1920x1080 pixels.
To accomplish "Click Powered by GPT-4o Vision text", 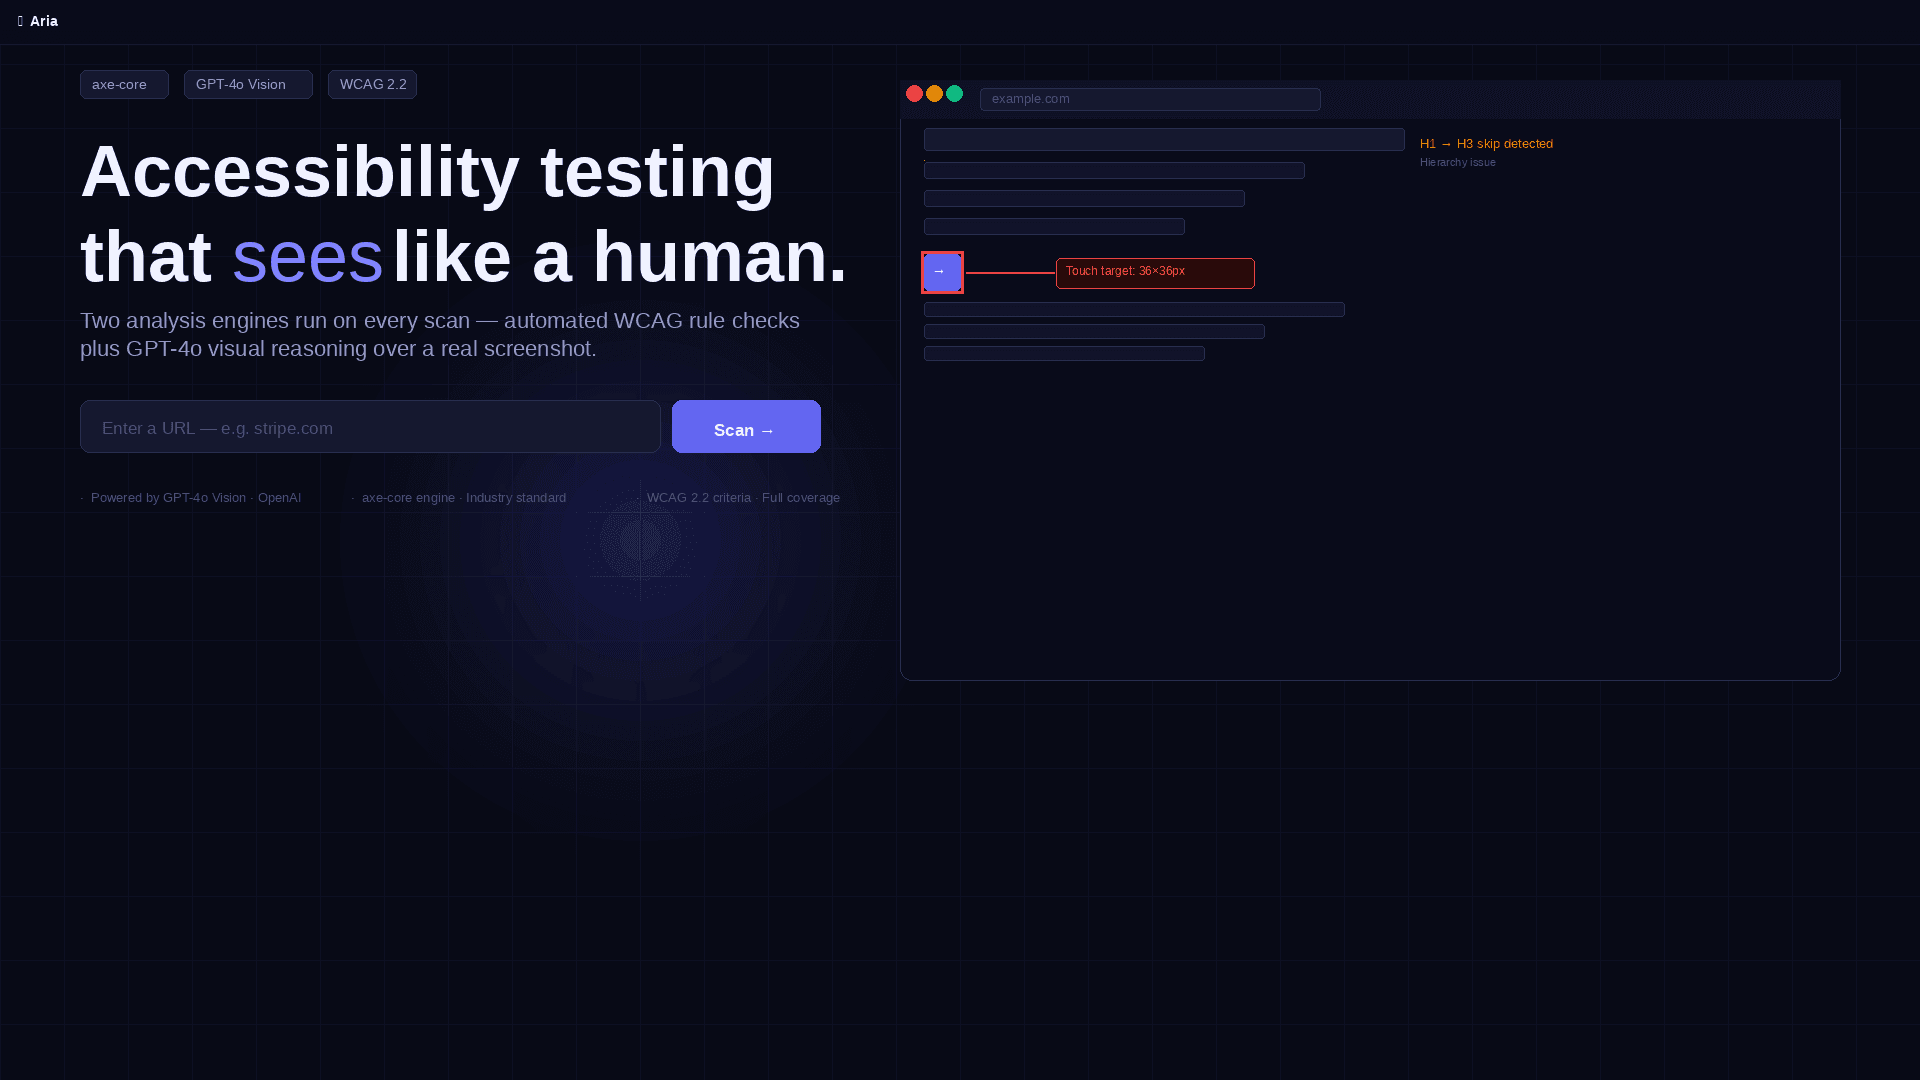I will coord(196,498).
